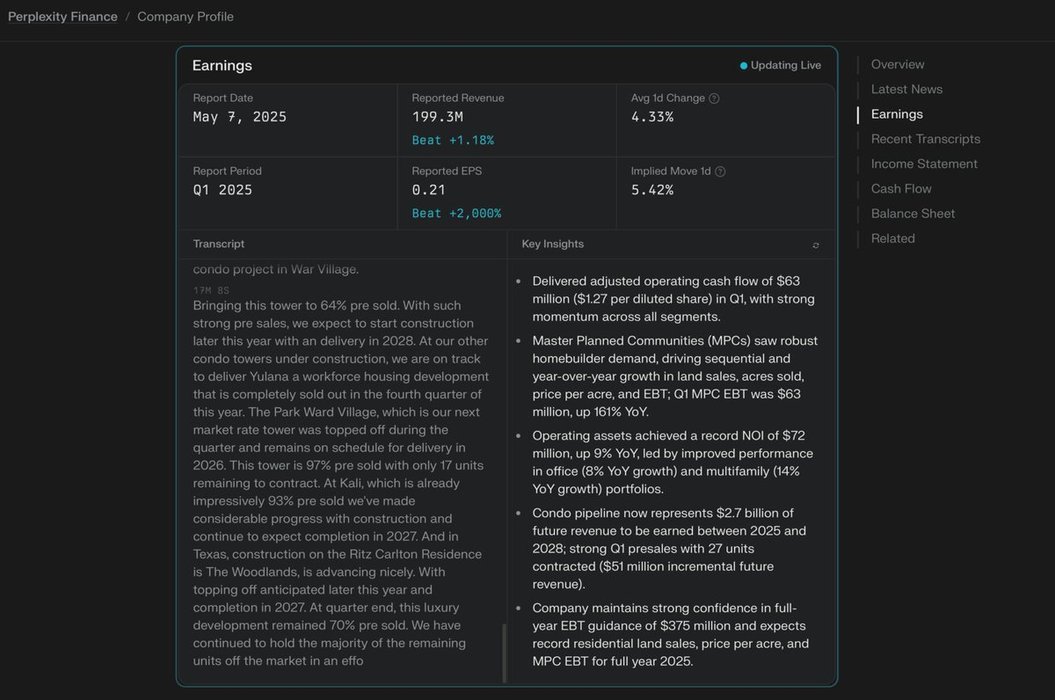Screen dimensions: 1055x700
Task: View the Balance Sheet section
Action: point(912,214)
